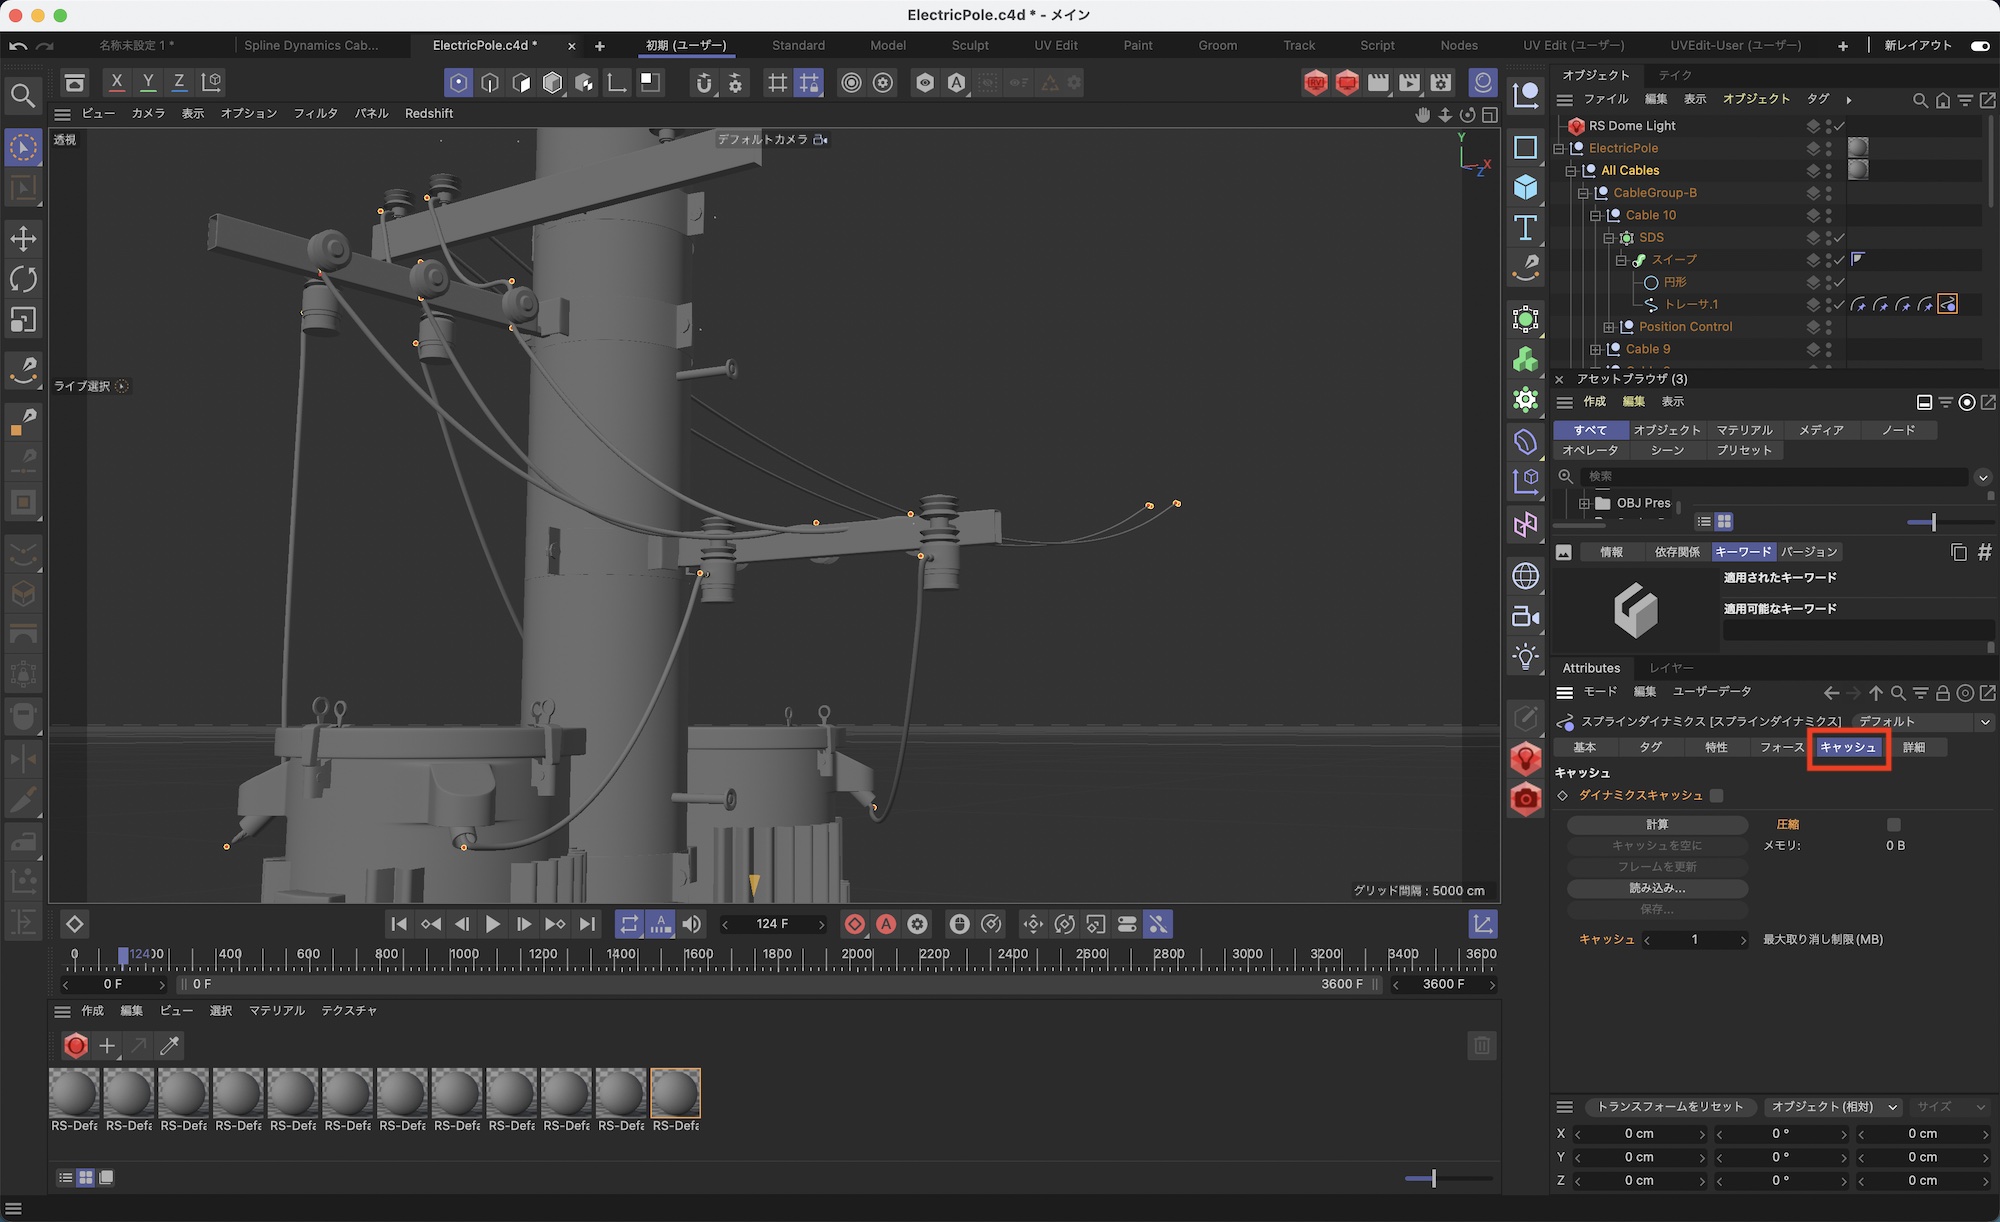The height and width of the screenshot is (1222, 2000).
Task: Click the Cube primitive icon
Action: pos(1525,187)
